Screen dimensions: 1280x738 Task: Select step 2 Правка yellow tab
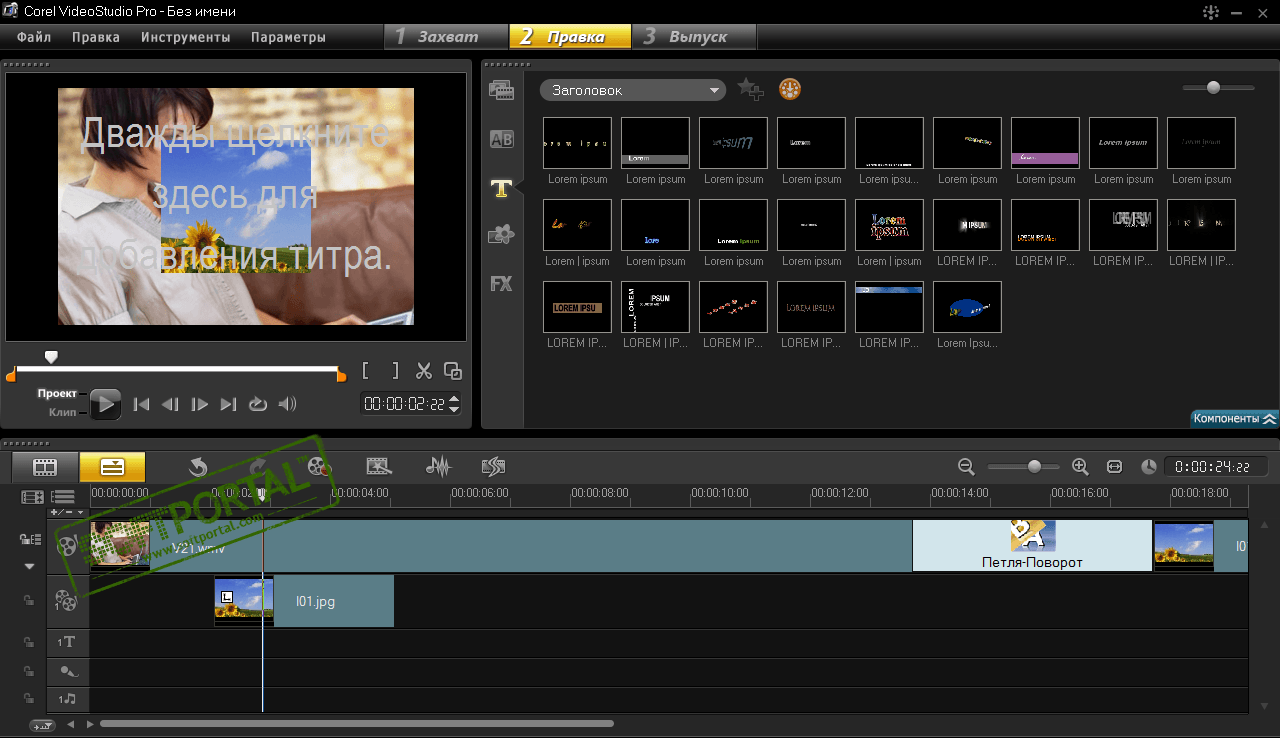click(x=571, y=37)
